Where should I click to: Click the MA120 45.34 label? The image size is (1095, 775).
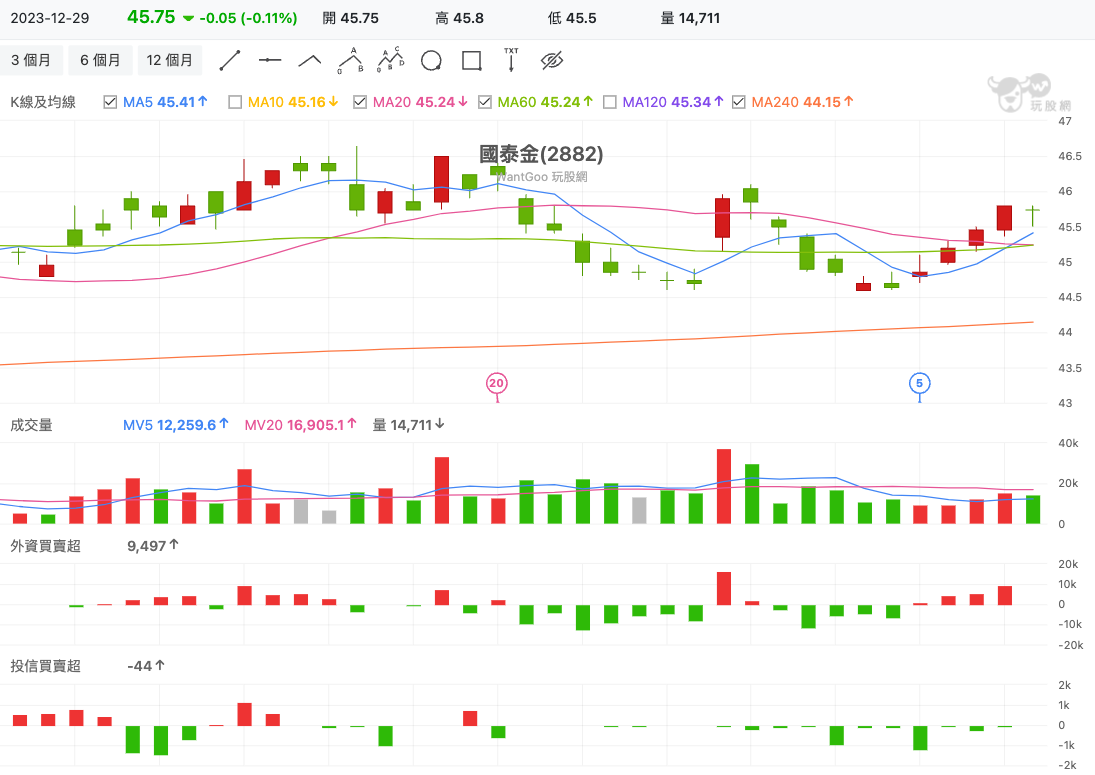[x=673, y=102]
